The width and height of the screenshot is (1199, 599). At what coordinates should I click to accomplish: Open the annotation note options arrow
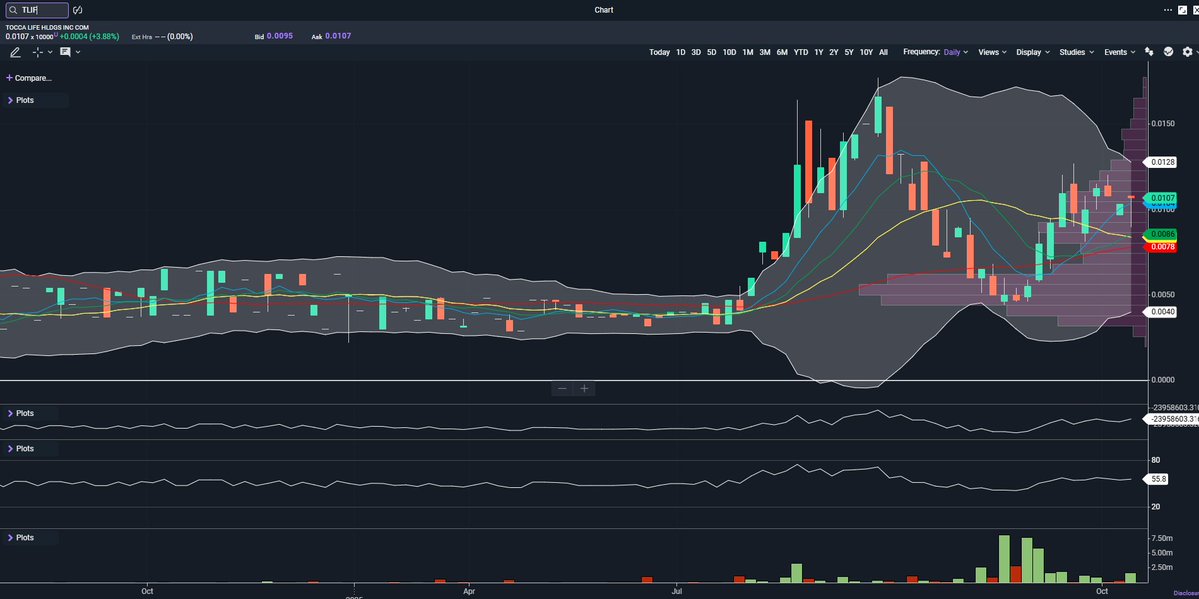[78, 52]
